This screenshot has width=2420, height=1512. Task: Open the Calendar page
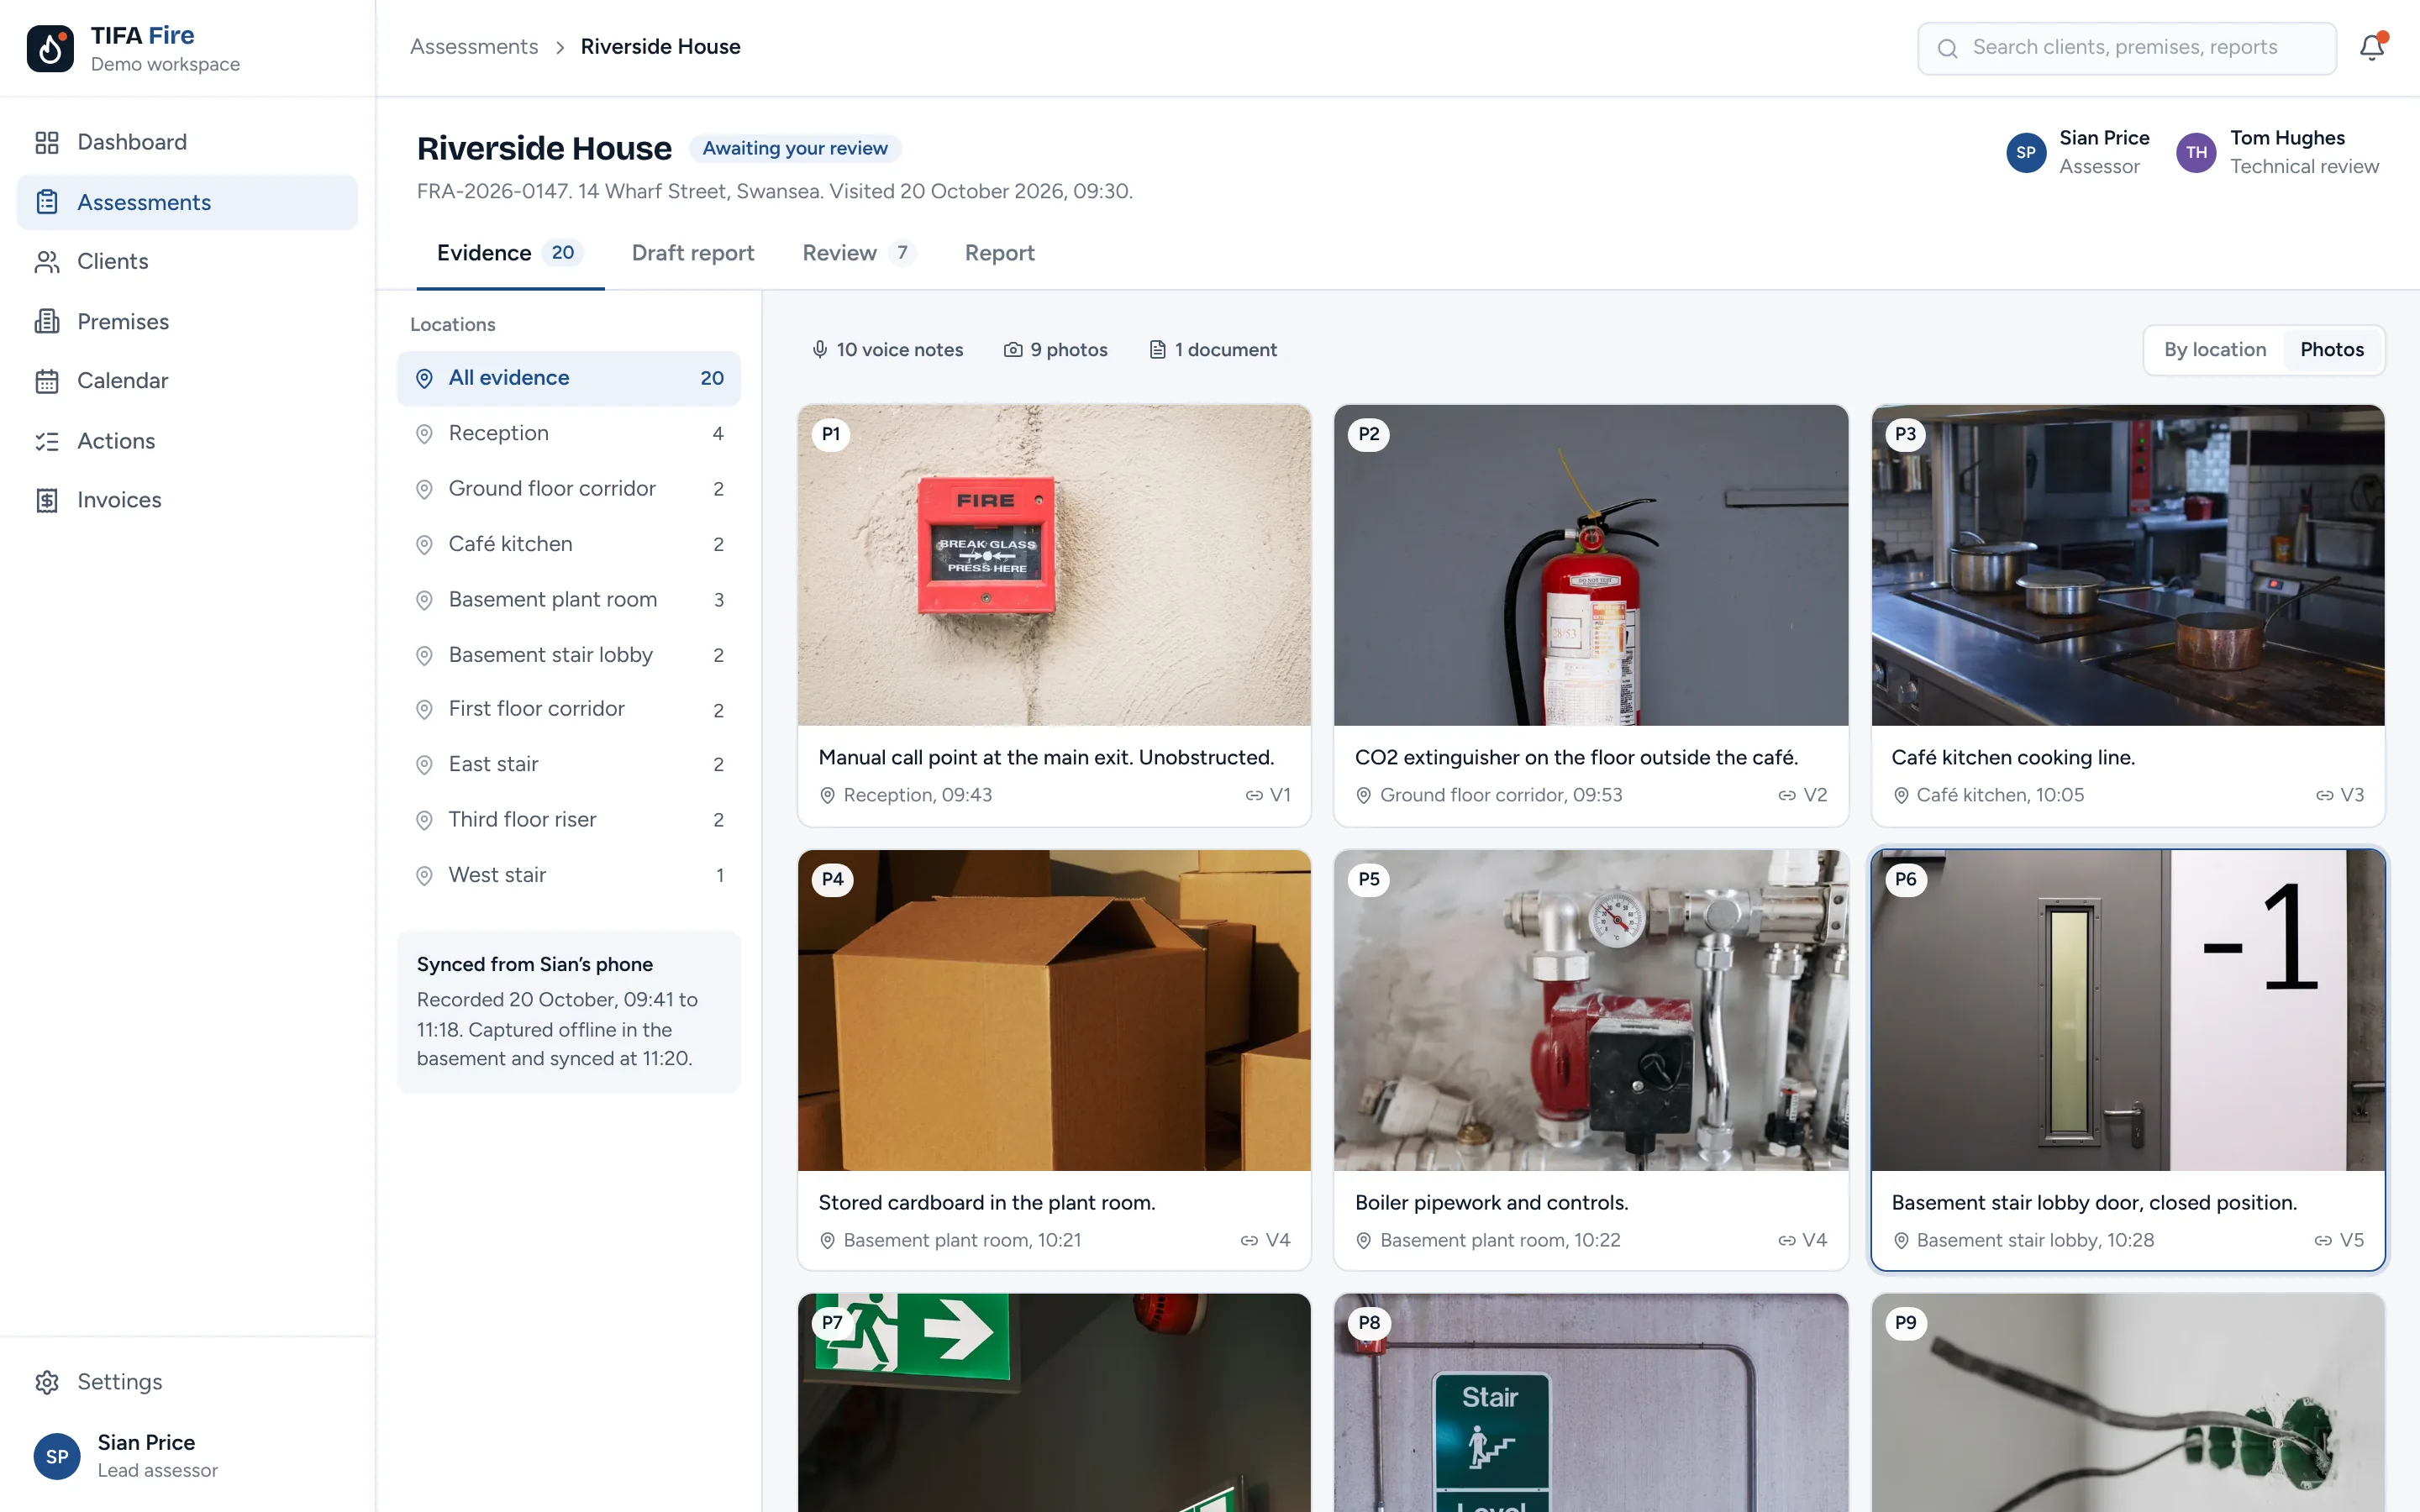[187, 380]
